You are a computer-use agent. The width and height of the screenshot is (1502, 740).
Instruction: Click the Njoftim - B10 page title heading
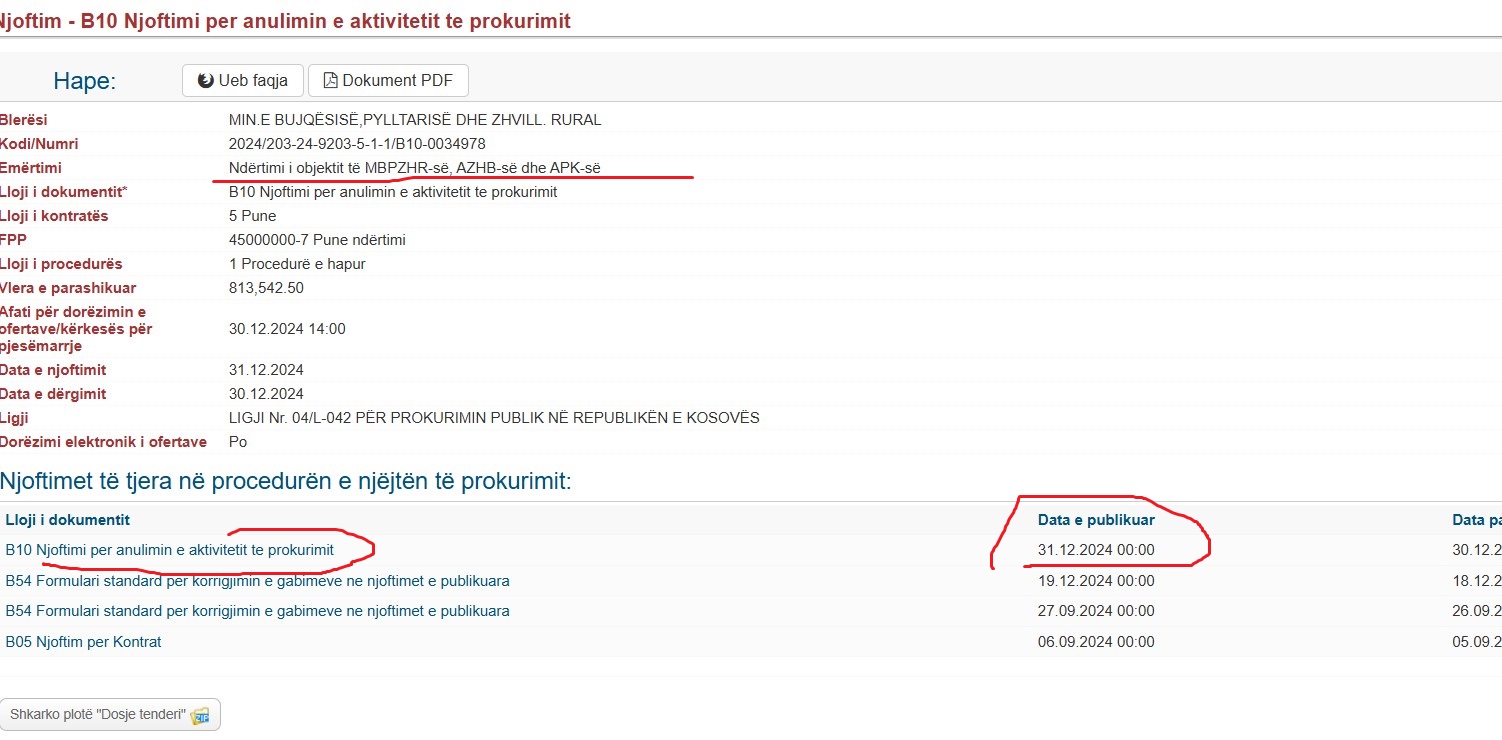pyautogui.click(x=285, y=20)
